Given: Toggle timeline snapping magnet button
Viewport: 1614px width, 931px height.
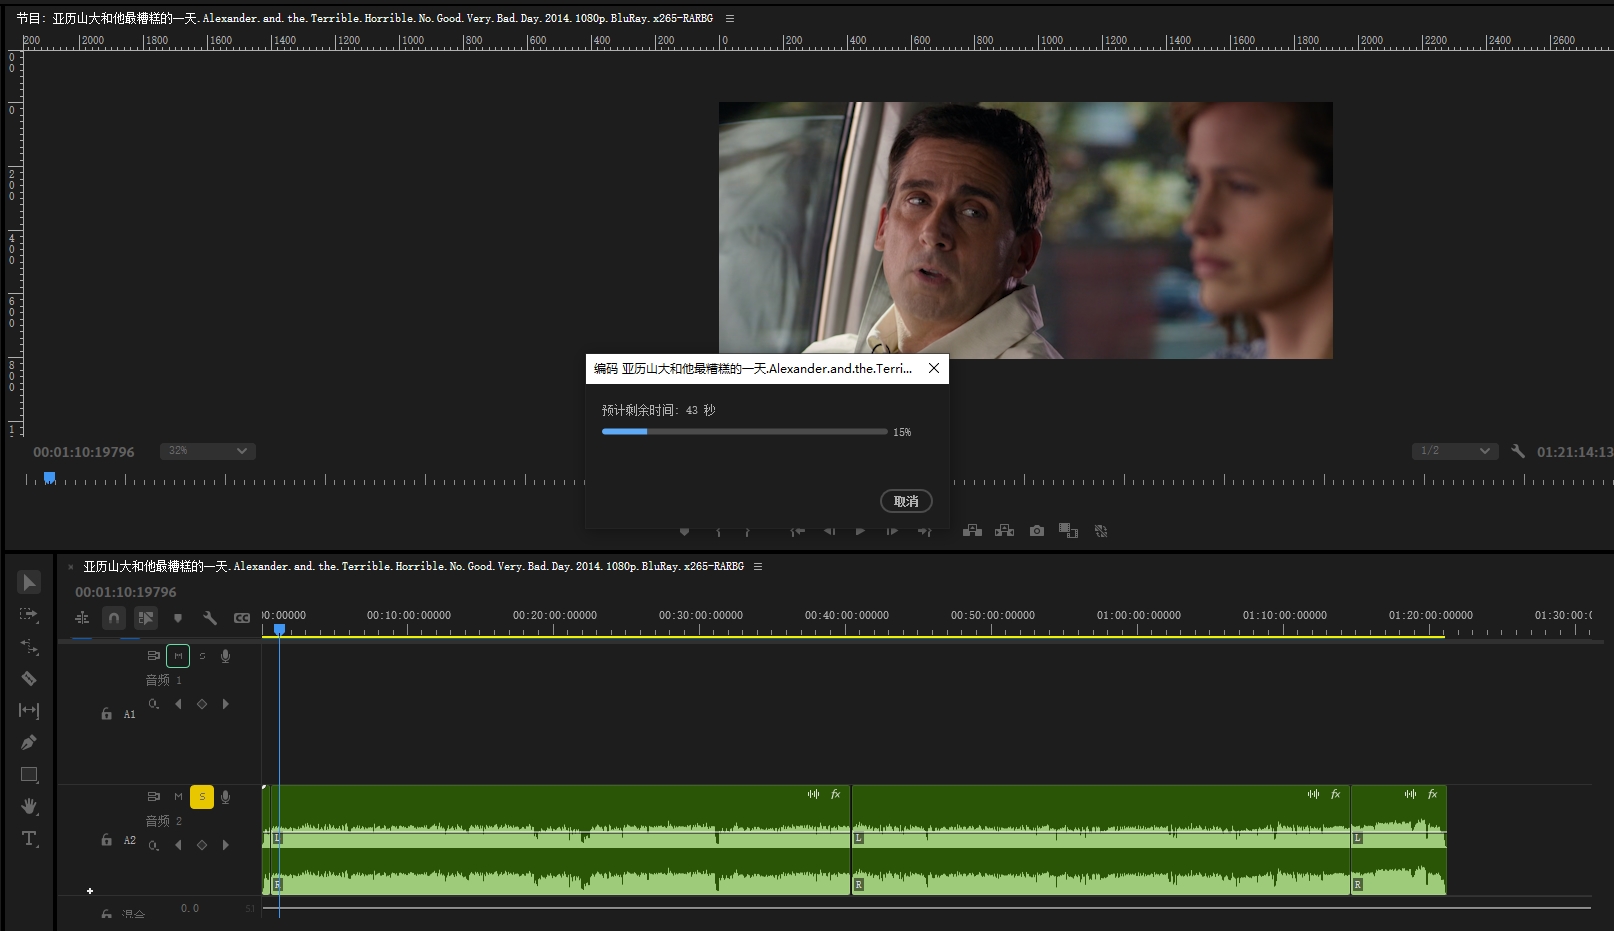Looking at the screenshot, I should point(114,618).
